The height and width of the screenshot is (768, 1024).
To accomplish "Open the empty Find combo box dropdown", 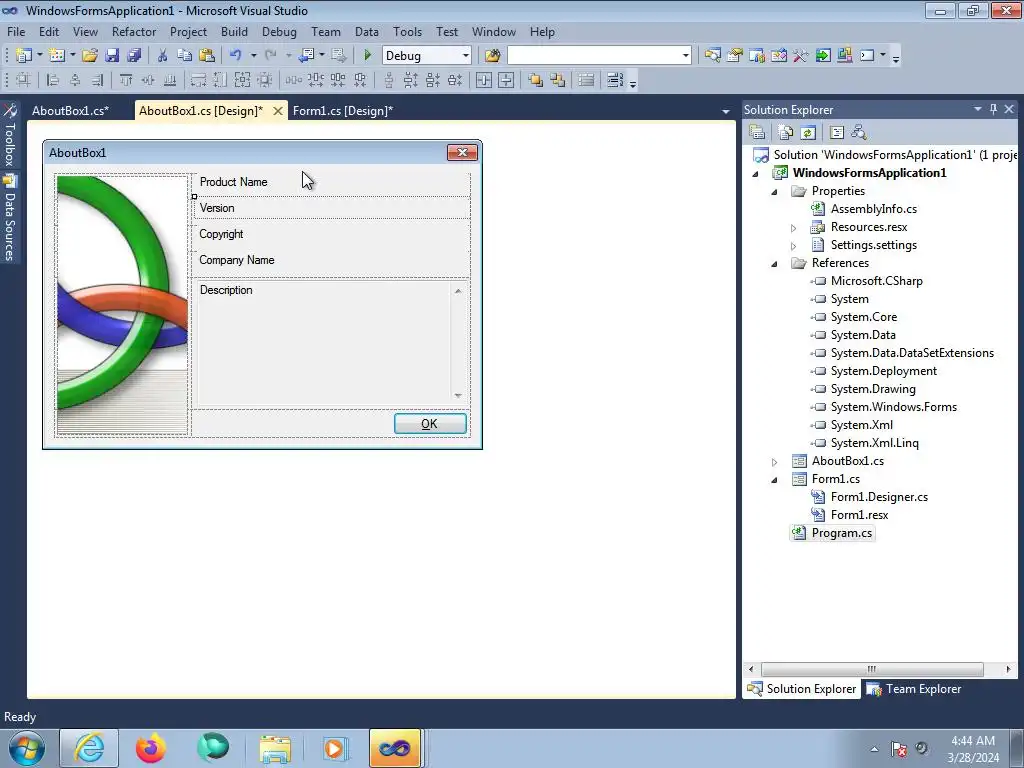I will click(686, 56).
